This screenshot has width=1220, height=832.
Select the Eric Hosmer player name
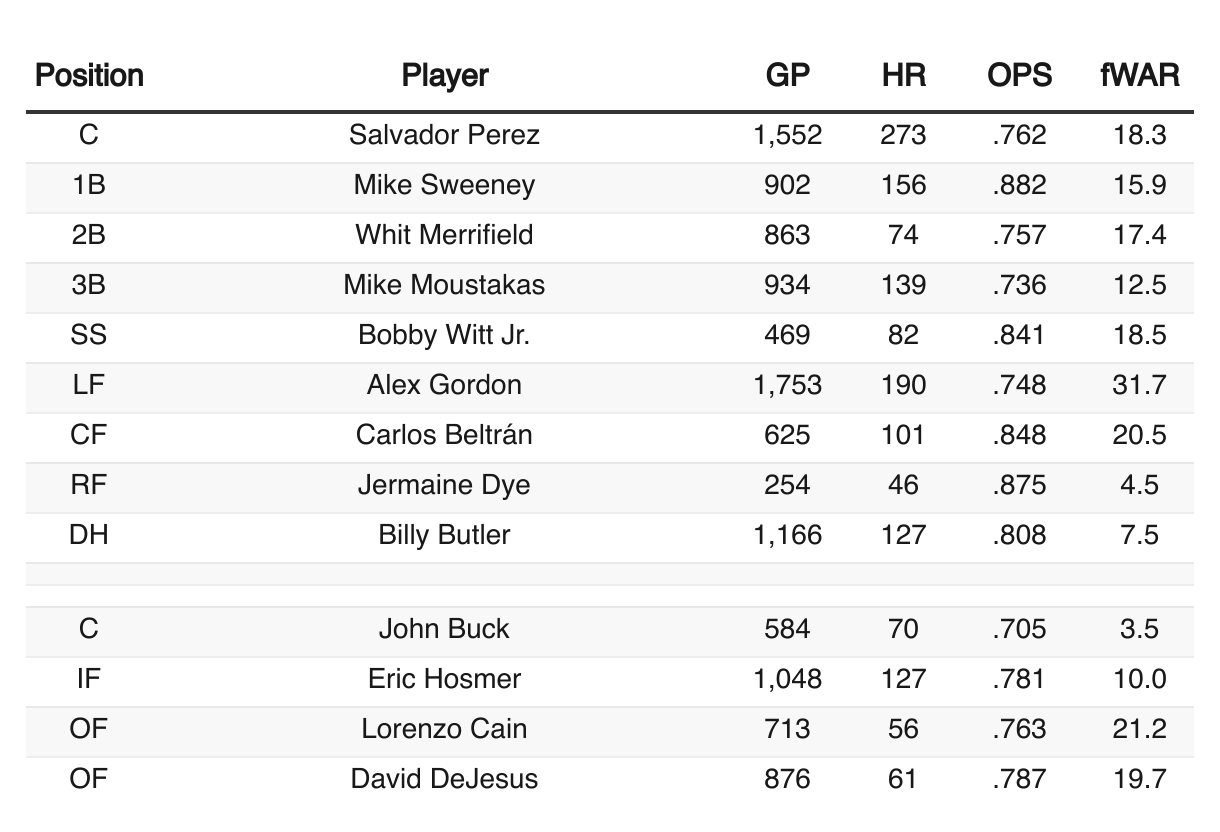pos(444,679)
